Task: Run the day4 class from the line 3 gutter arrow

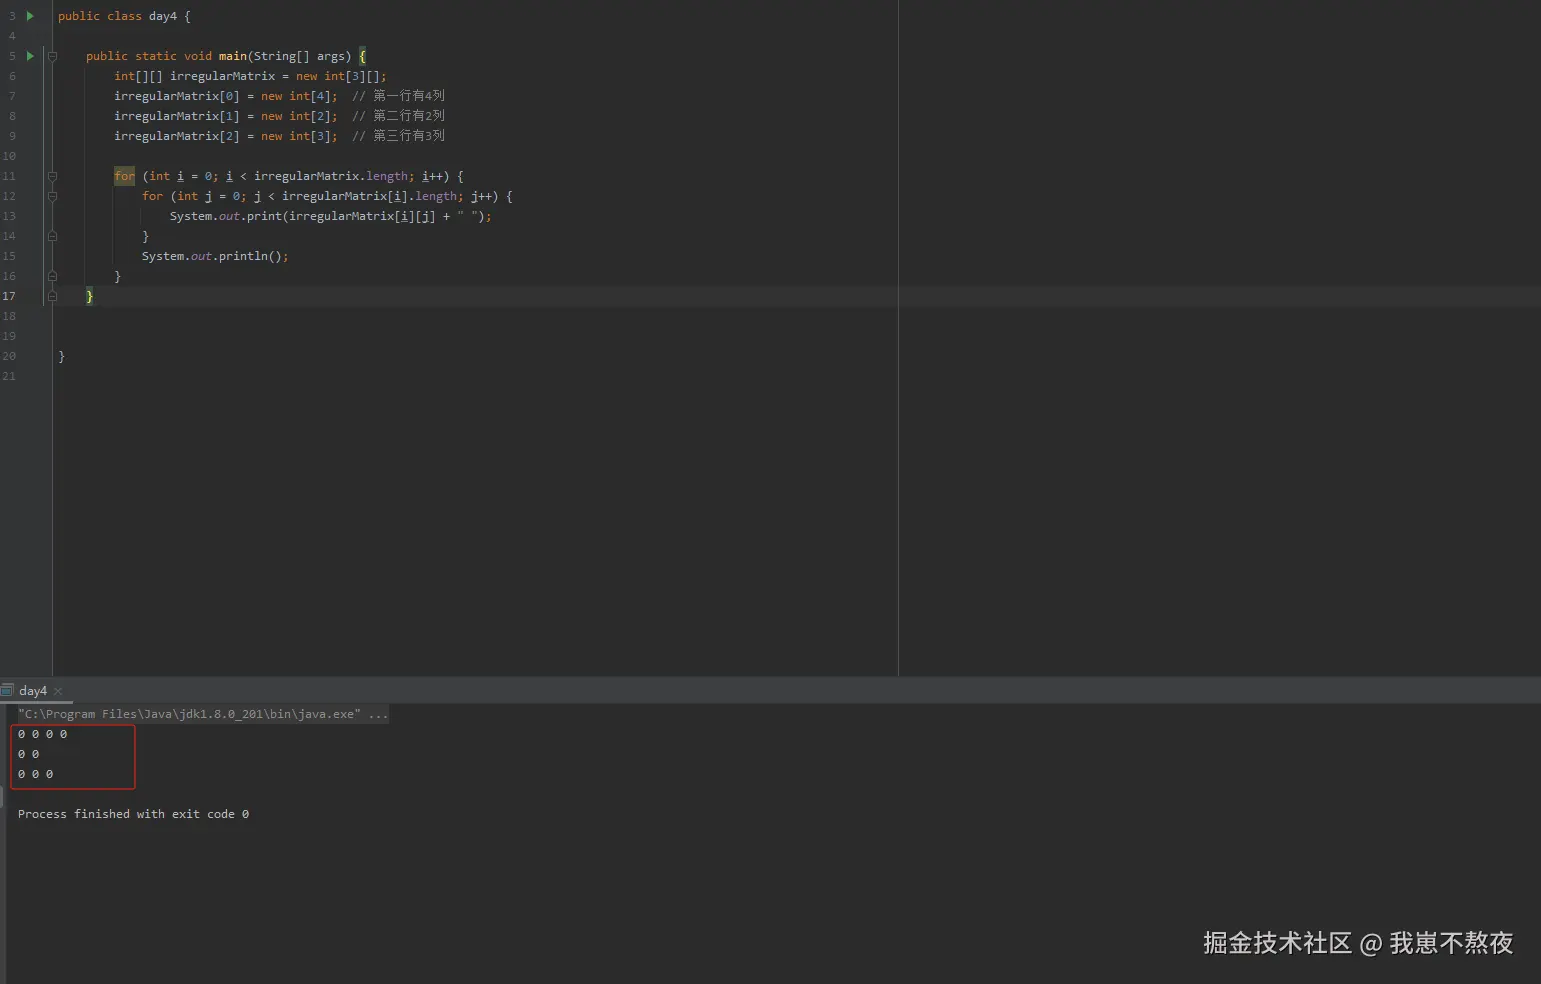Action: (30, 16)
